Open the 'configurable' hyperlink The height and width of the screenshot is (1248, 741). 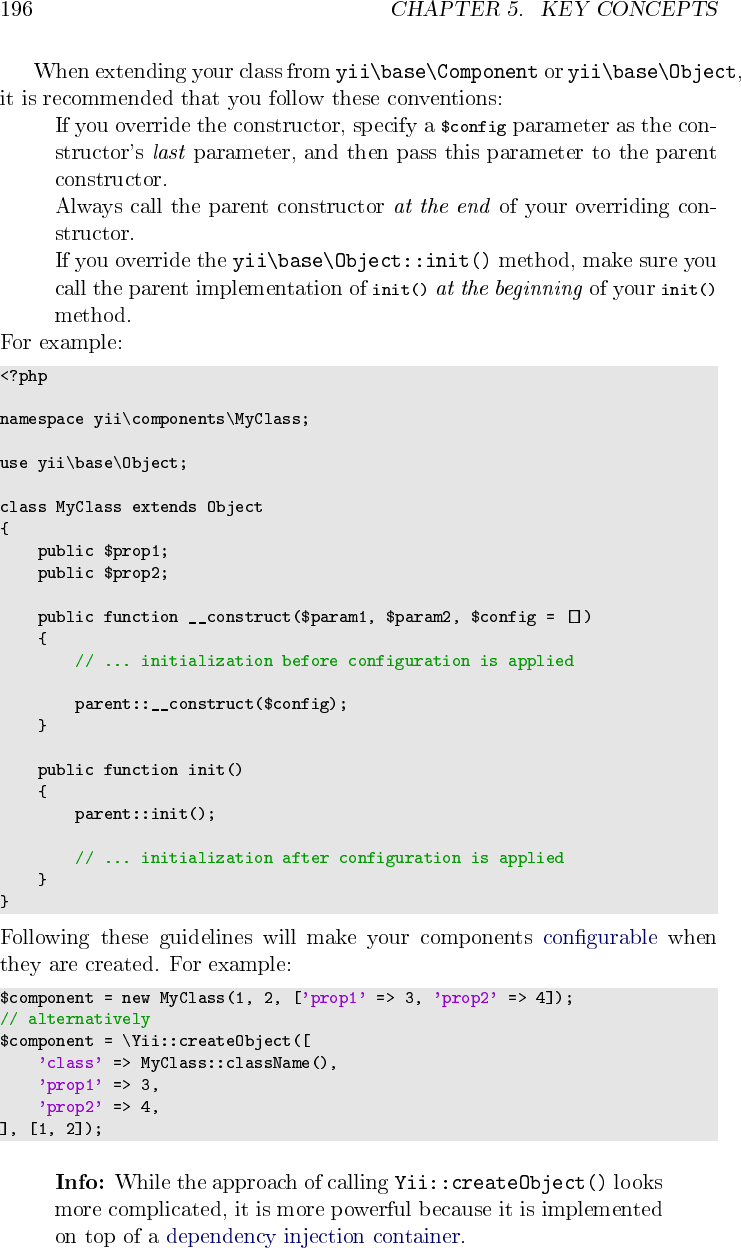click(600, 938)
